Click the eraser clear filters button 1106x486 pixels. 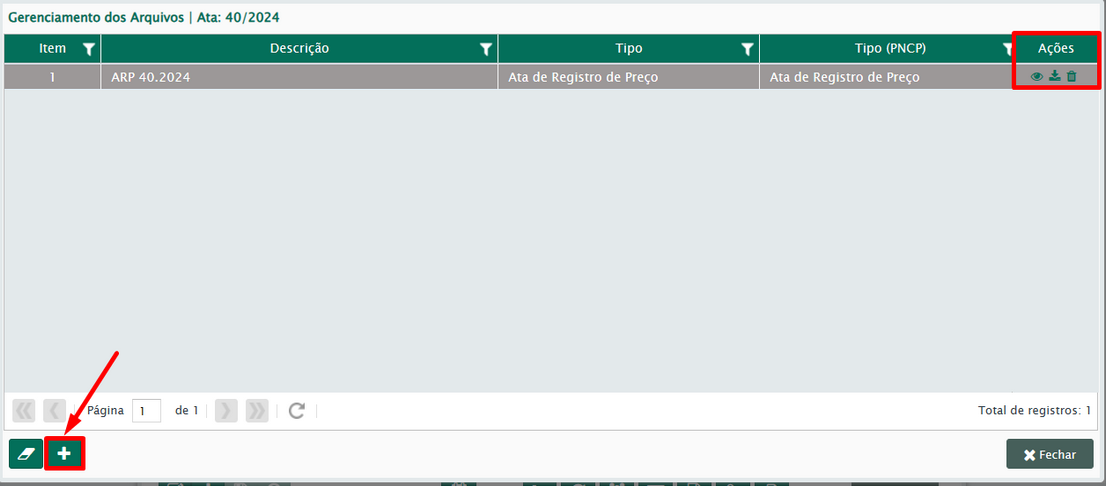point(26,454)
